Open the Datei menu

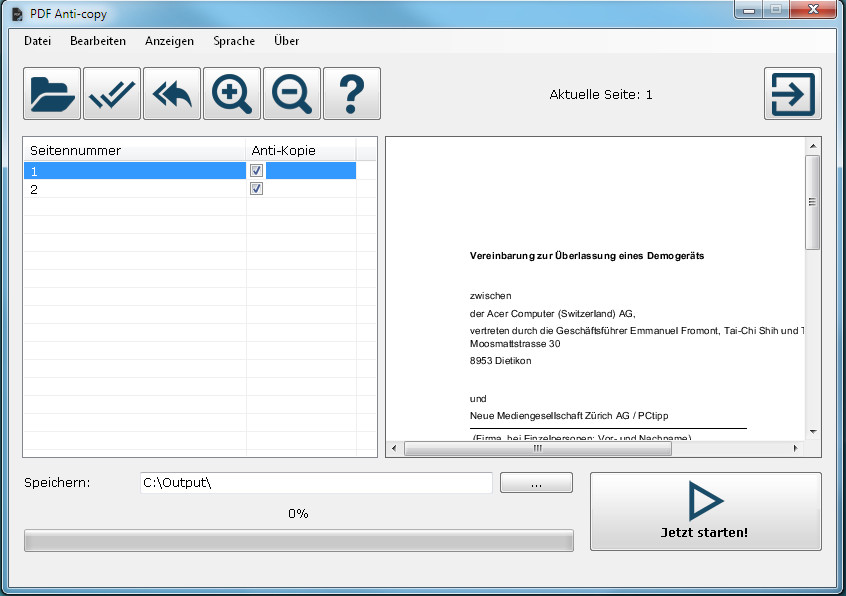pos(37,41)
